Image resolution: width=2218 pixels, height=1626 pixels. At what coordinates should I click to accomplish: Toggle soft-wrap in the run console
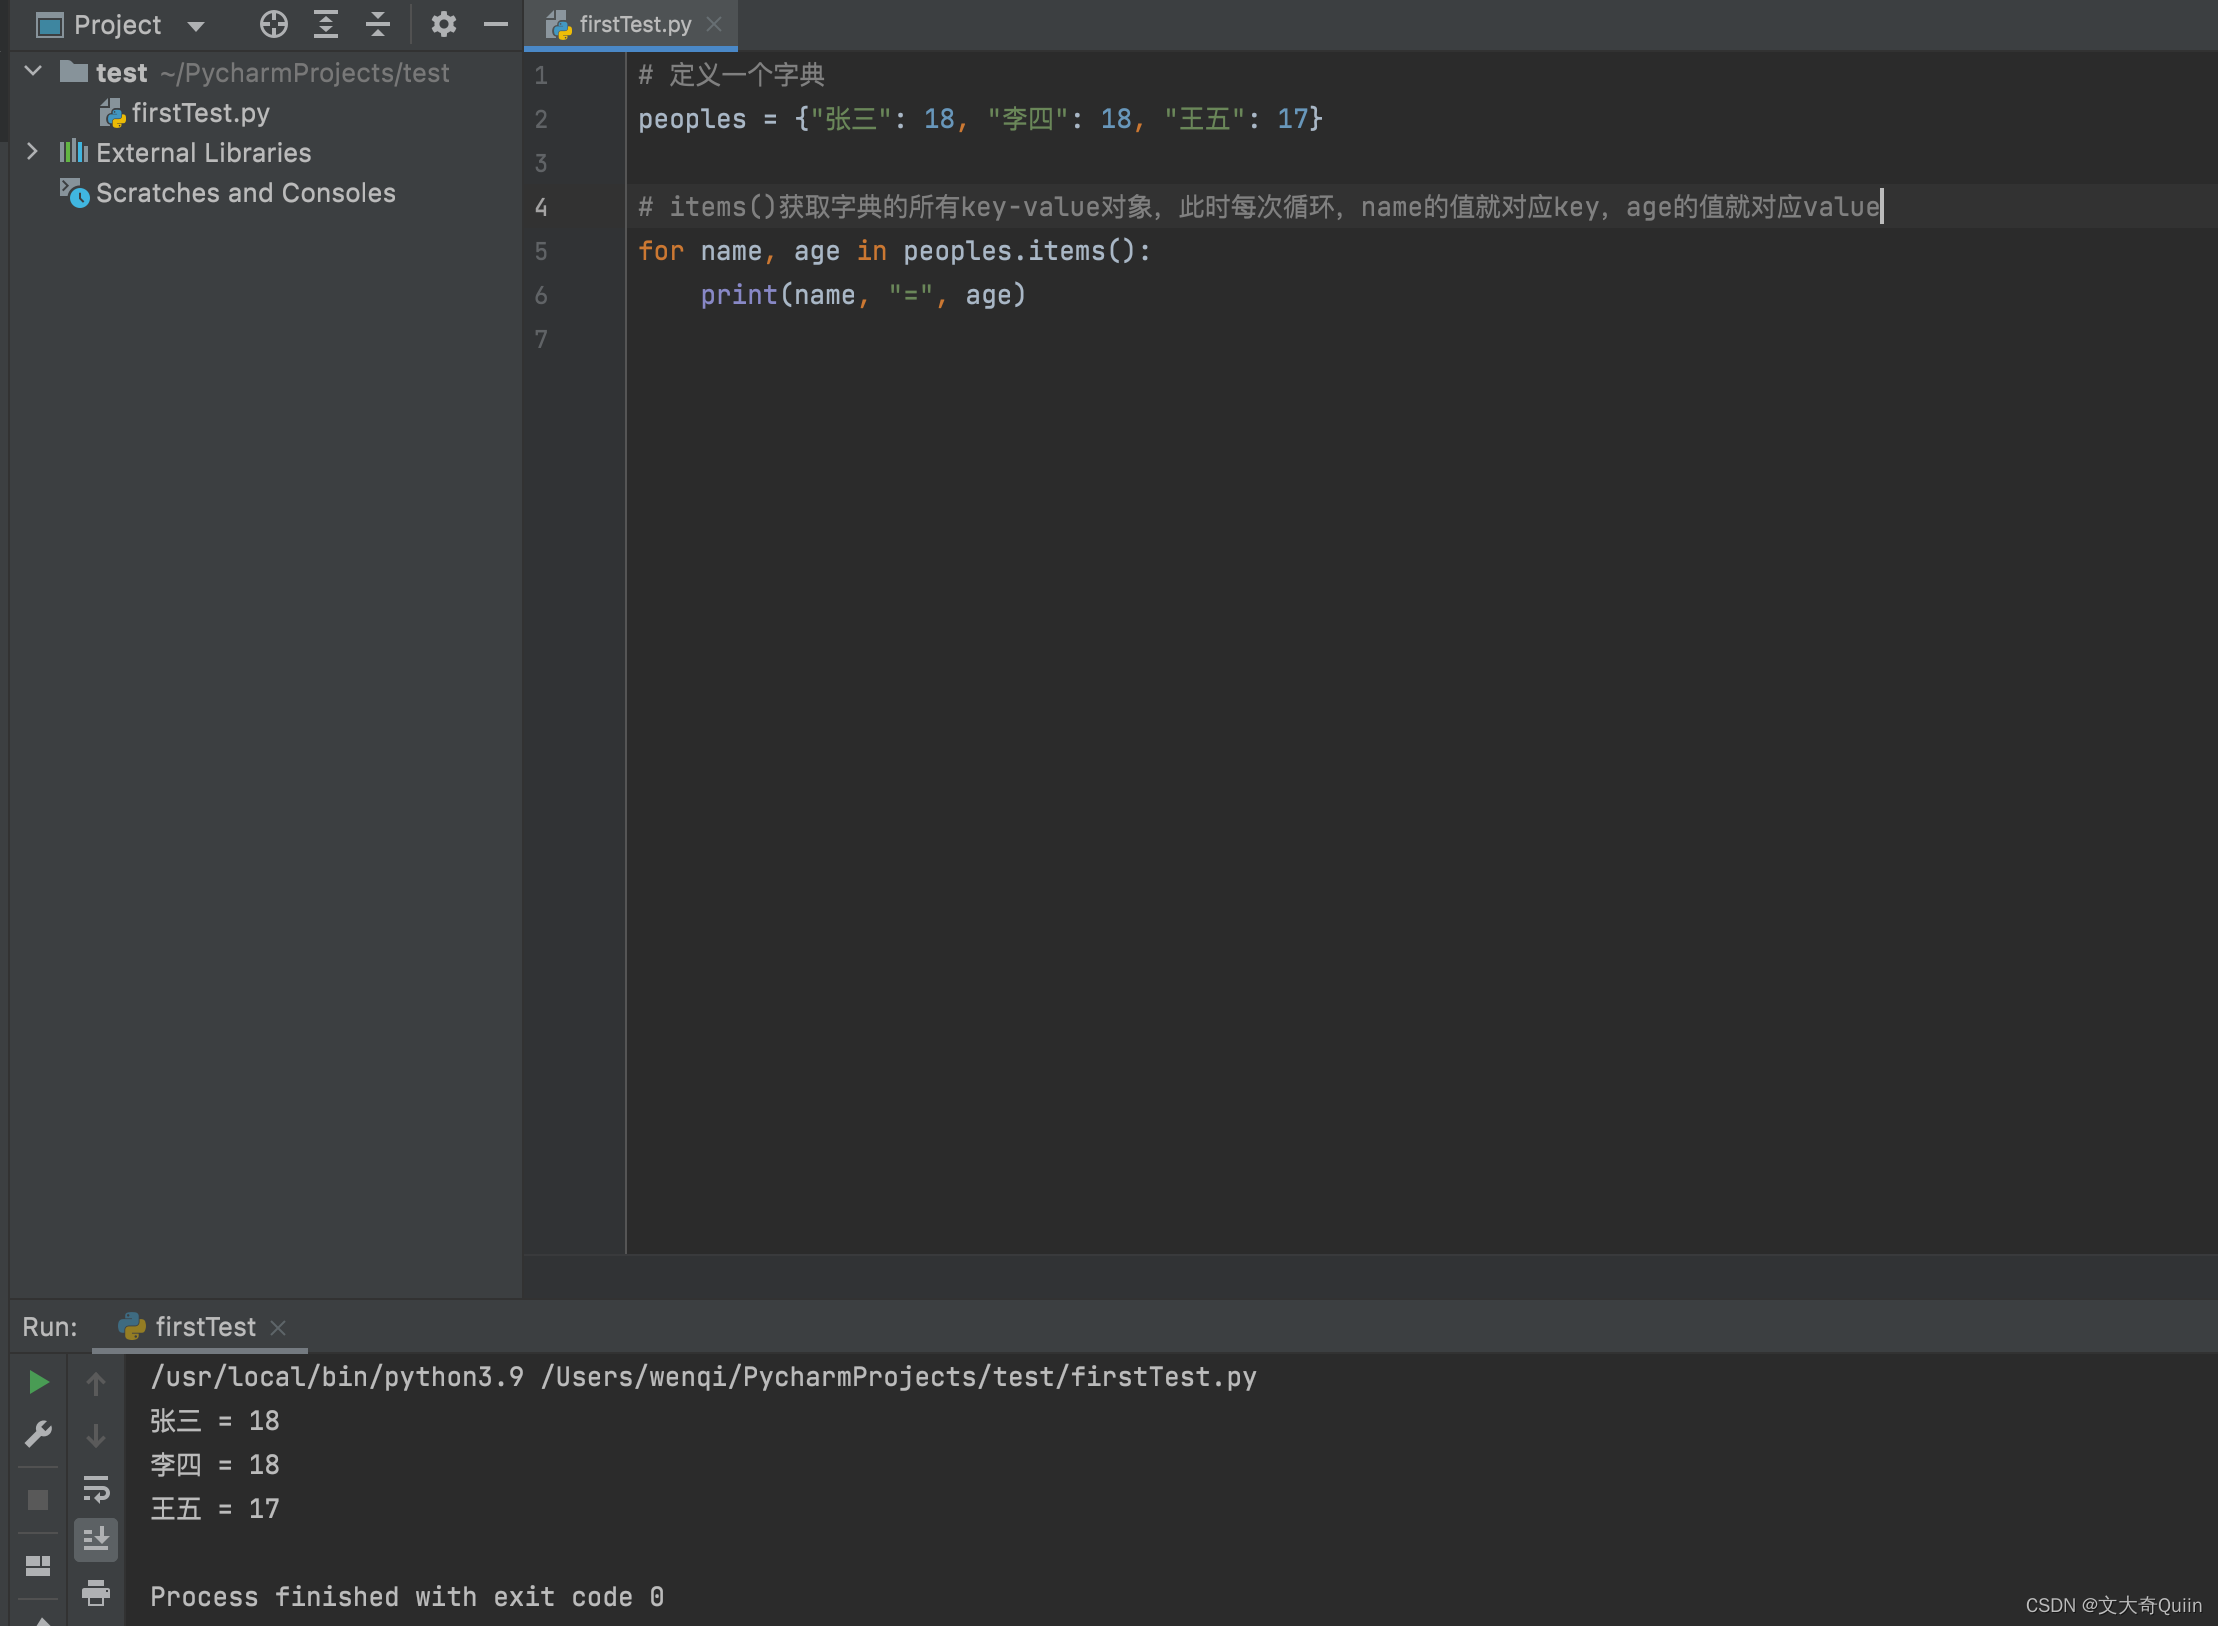point(96,1489)
